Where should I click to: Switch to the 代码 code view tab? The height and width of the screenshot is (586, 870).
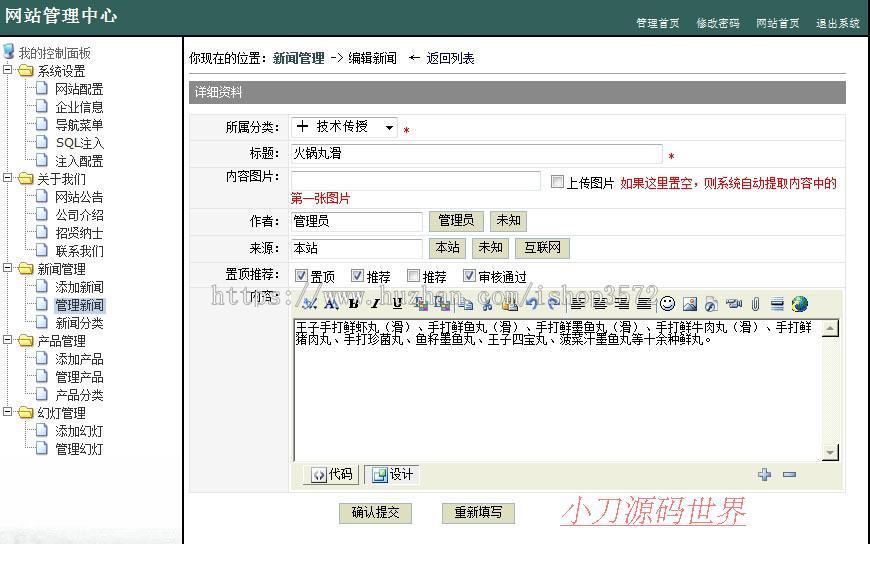coord(329,475)
